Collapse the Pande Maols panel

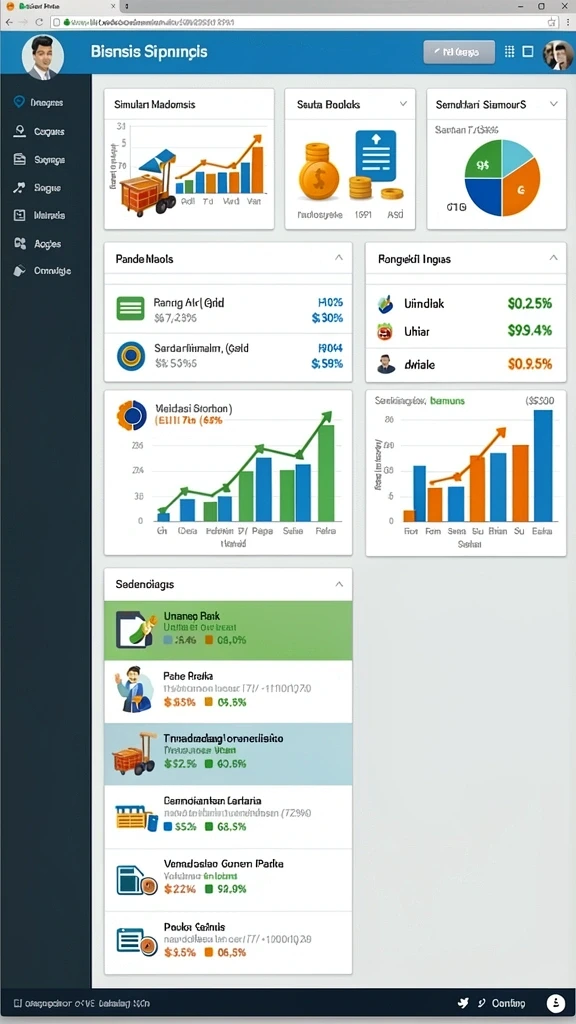click(339, 258)
